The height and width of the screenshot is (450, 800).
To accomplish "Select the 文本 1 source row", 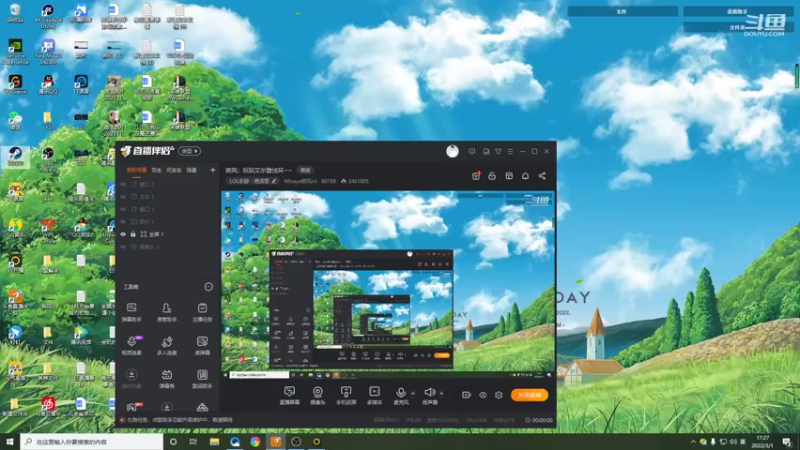I will point(168,197).
